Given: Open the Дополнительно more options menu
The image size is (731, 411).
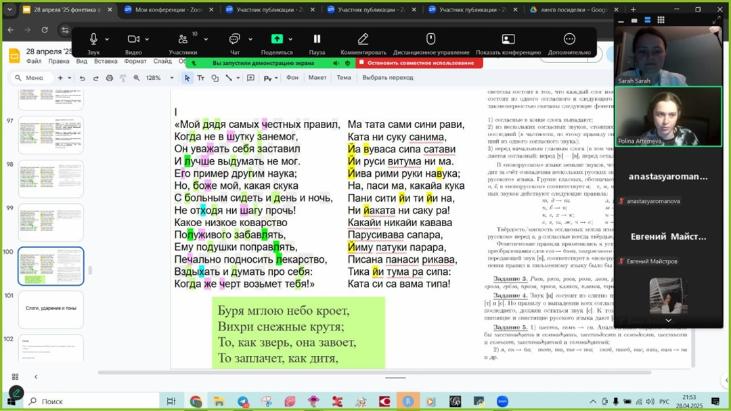Looking at the screenshot, I should tap(569, 39).
